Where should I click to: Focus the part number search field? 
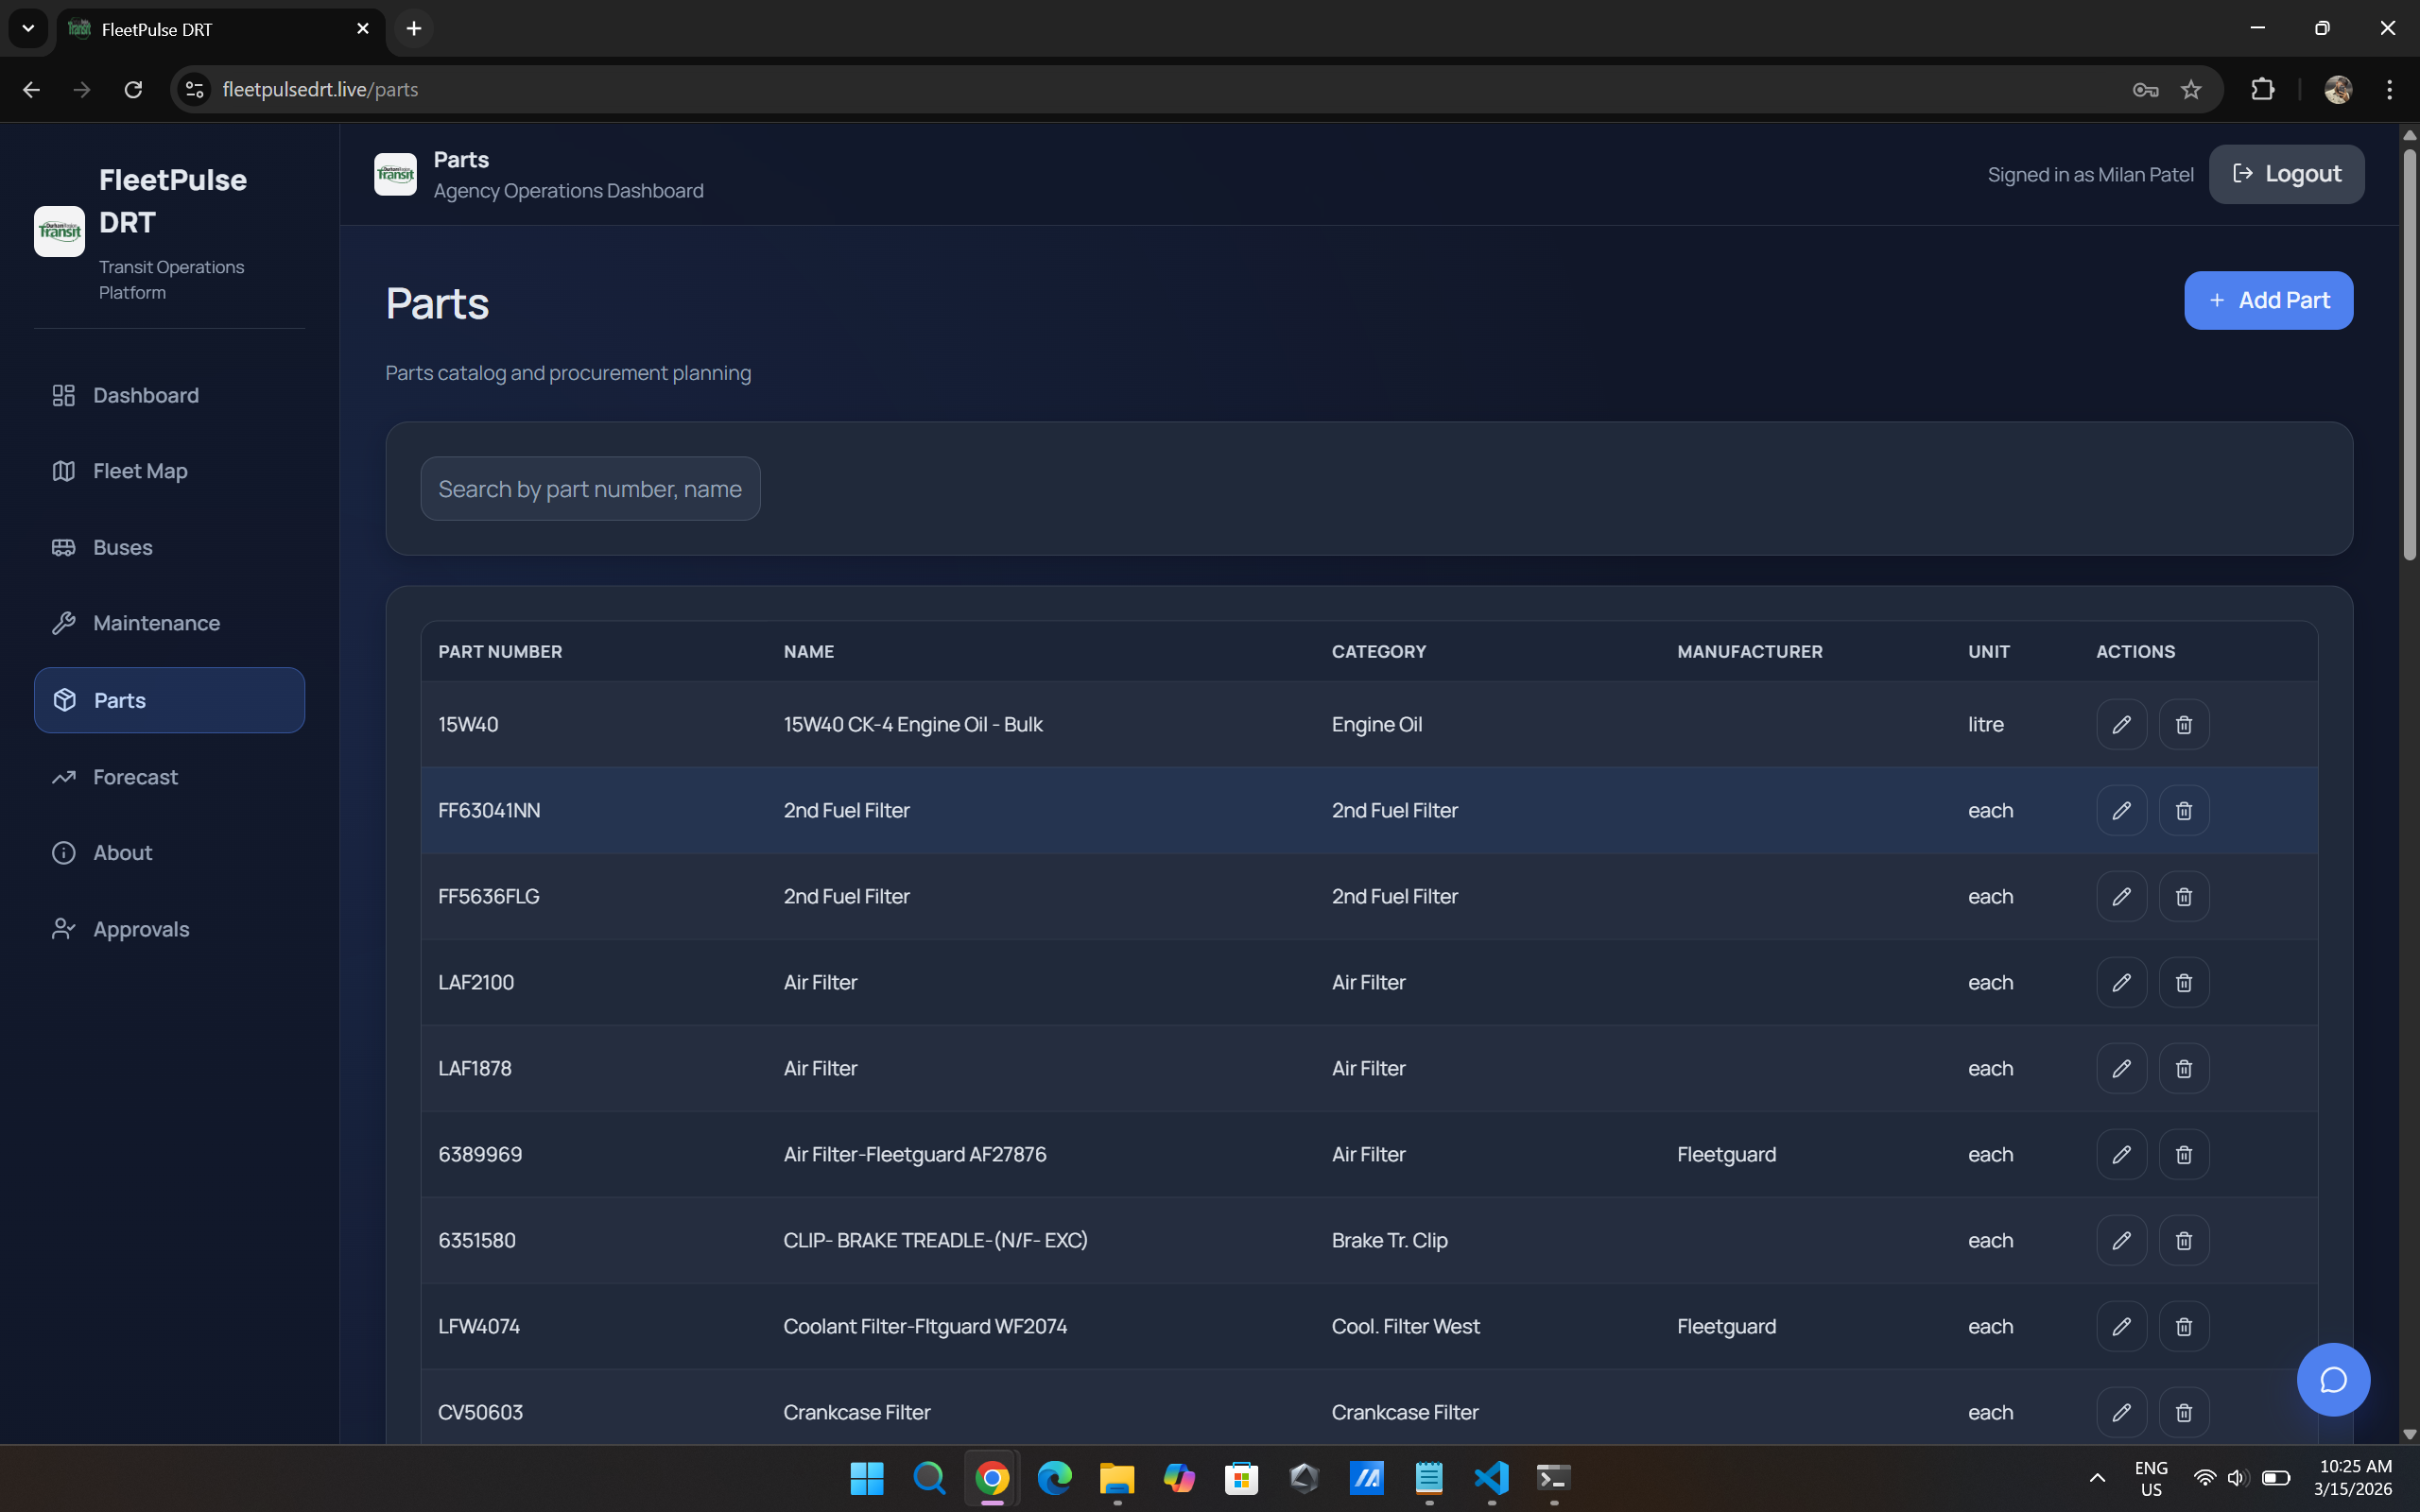pos(590,489)
